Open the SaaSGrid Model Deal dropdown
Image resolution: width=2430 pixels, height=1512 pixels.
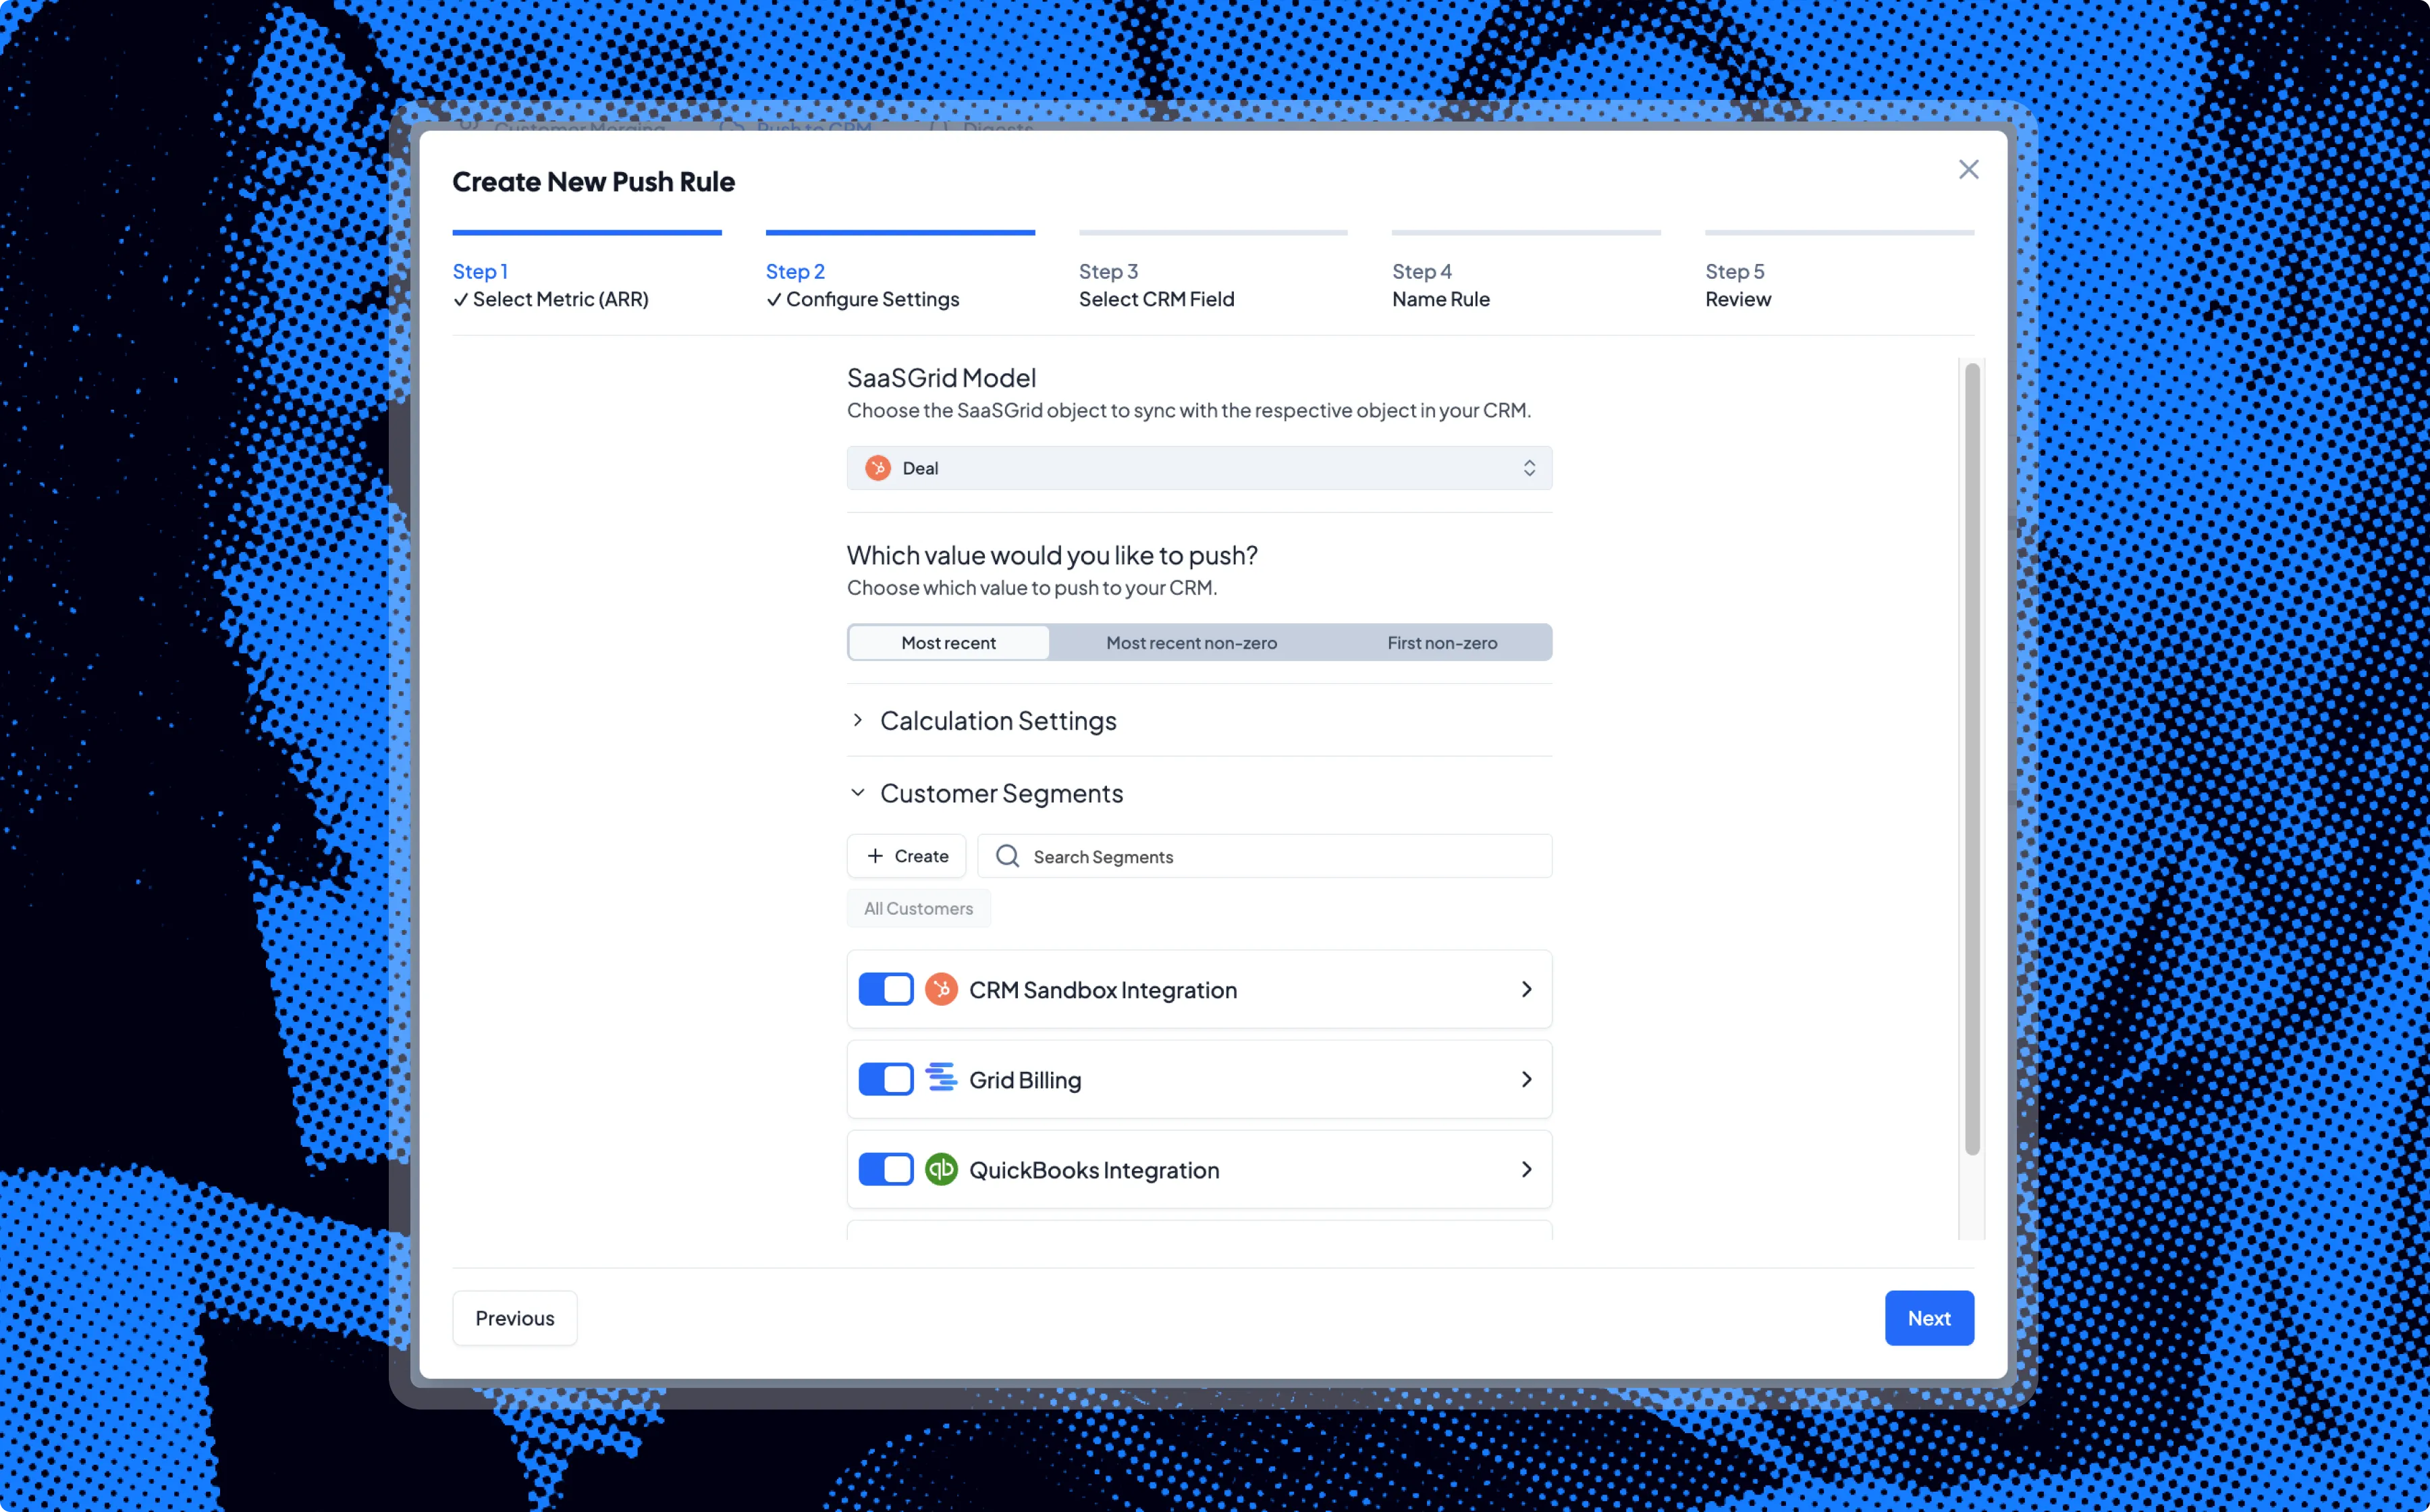[1198, 468]
